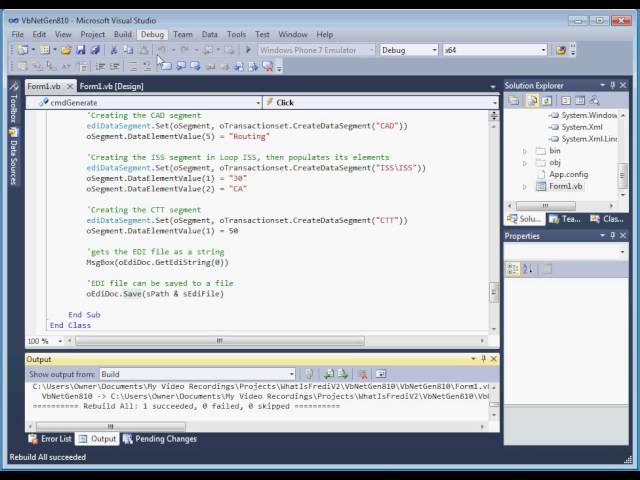This screenshot has height=480, width=640.
Task: Click the Find Message in Code icon in Output
Action: (309, 374)
